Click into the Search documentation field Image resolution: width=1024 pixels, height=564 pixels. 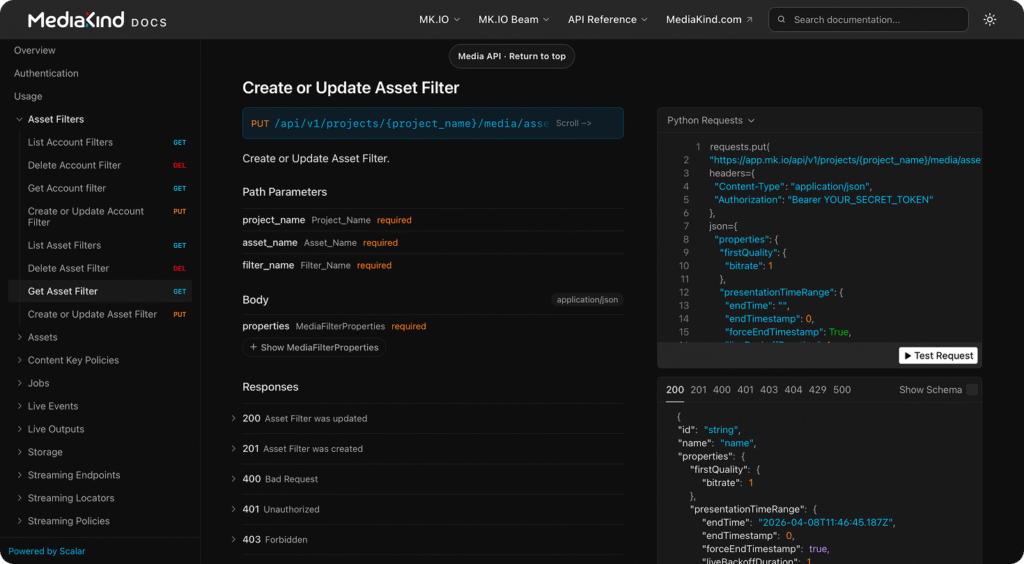coord(875,20)
